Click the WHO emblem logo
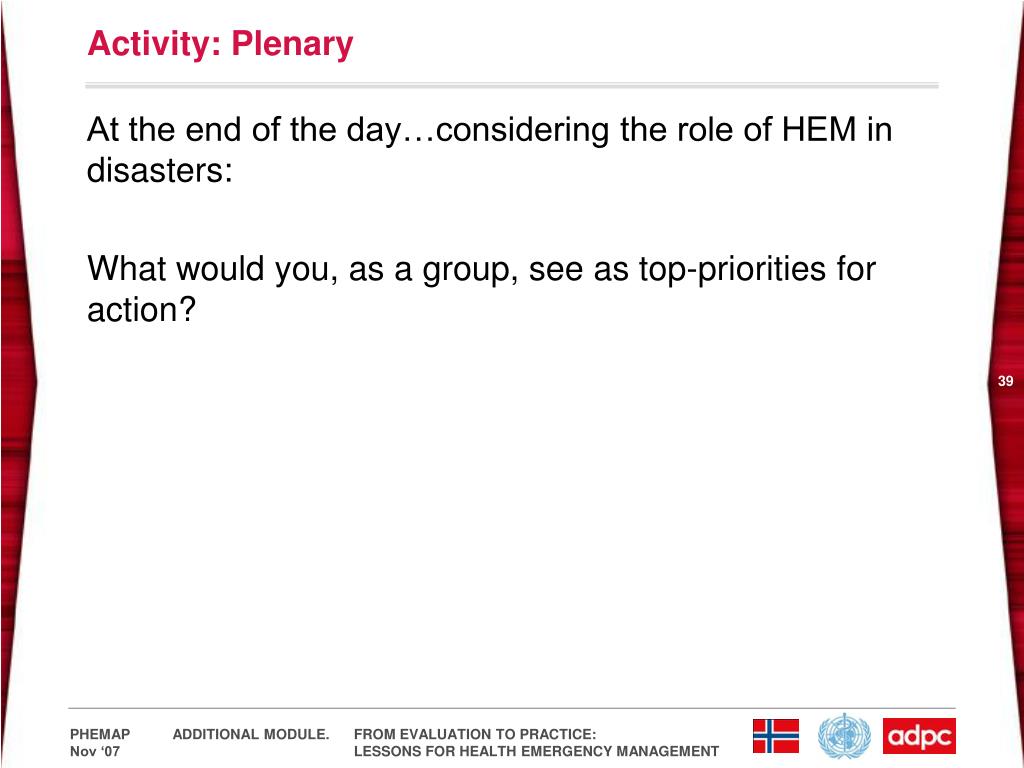 844,736
